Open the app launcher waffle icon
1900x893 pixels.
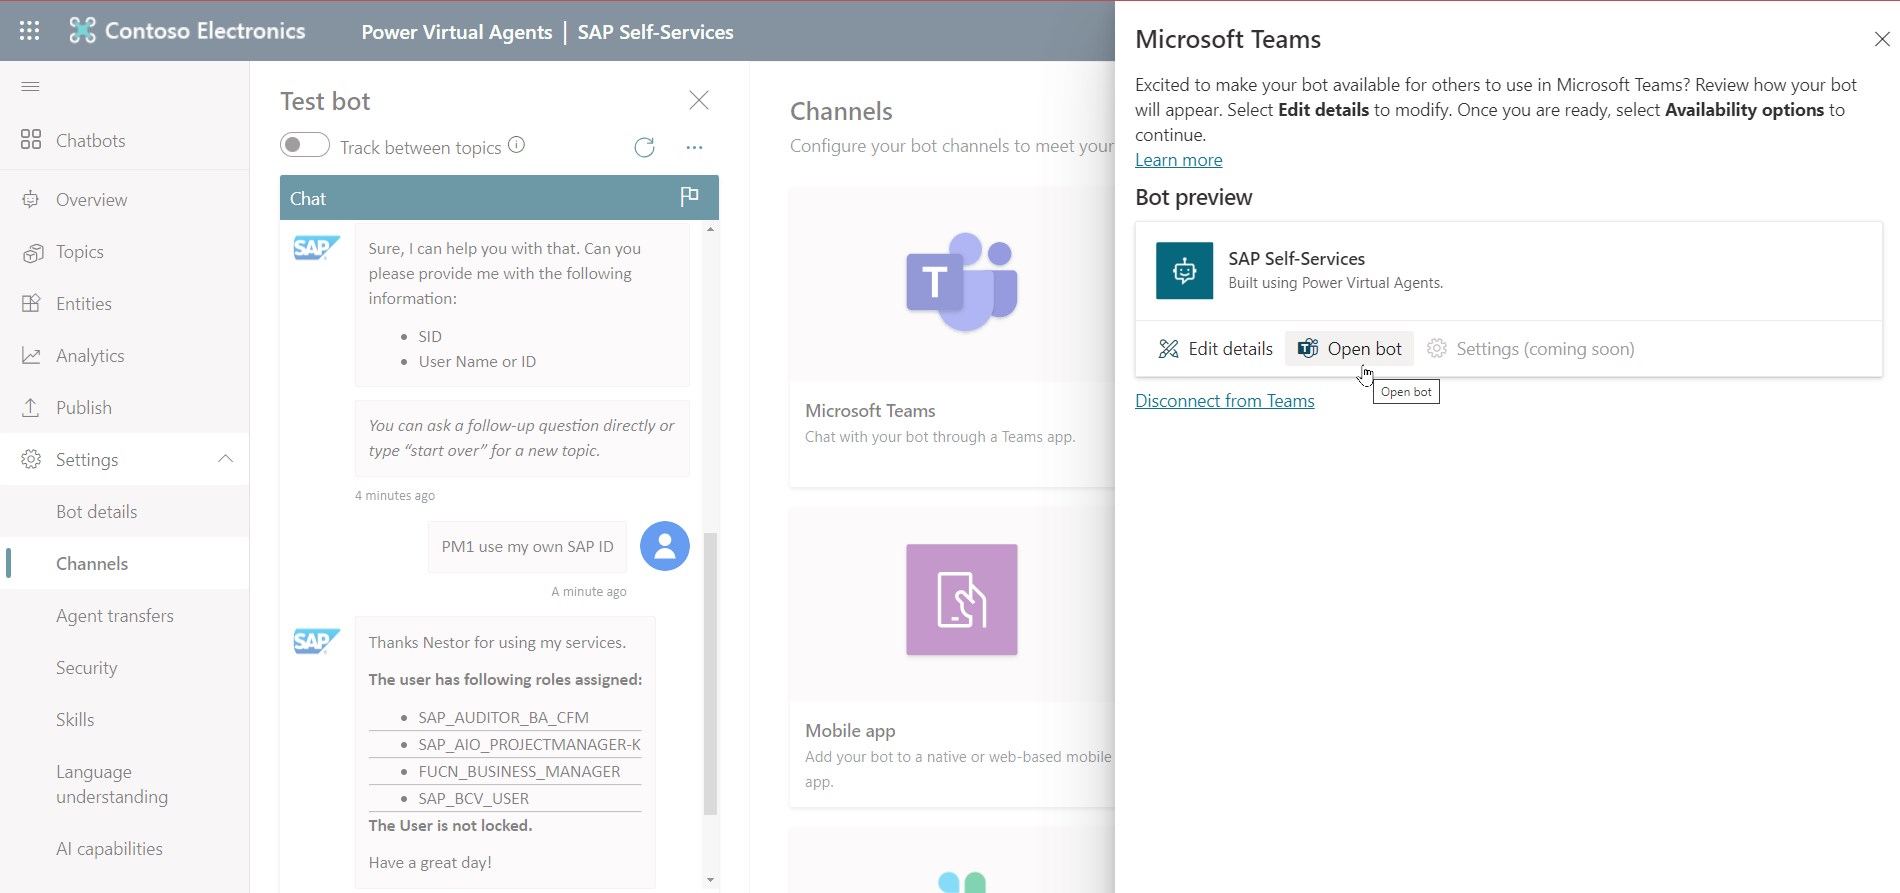pos(30,31)
